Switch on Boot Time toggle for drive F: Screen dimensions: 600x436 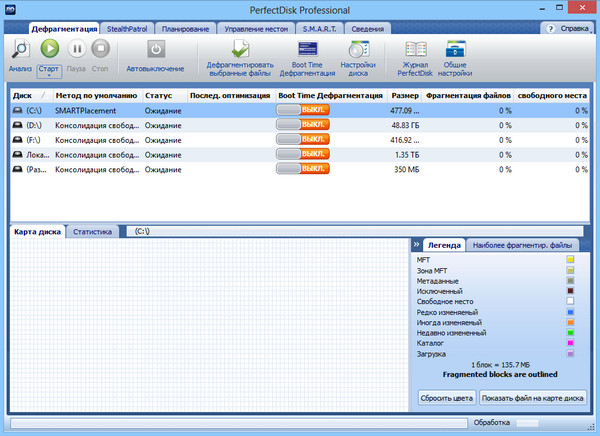301,140
